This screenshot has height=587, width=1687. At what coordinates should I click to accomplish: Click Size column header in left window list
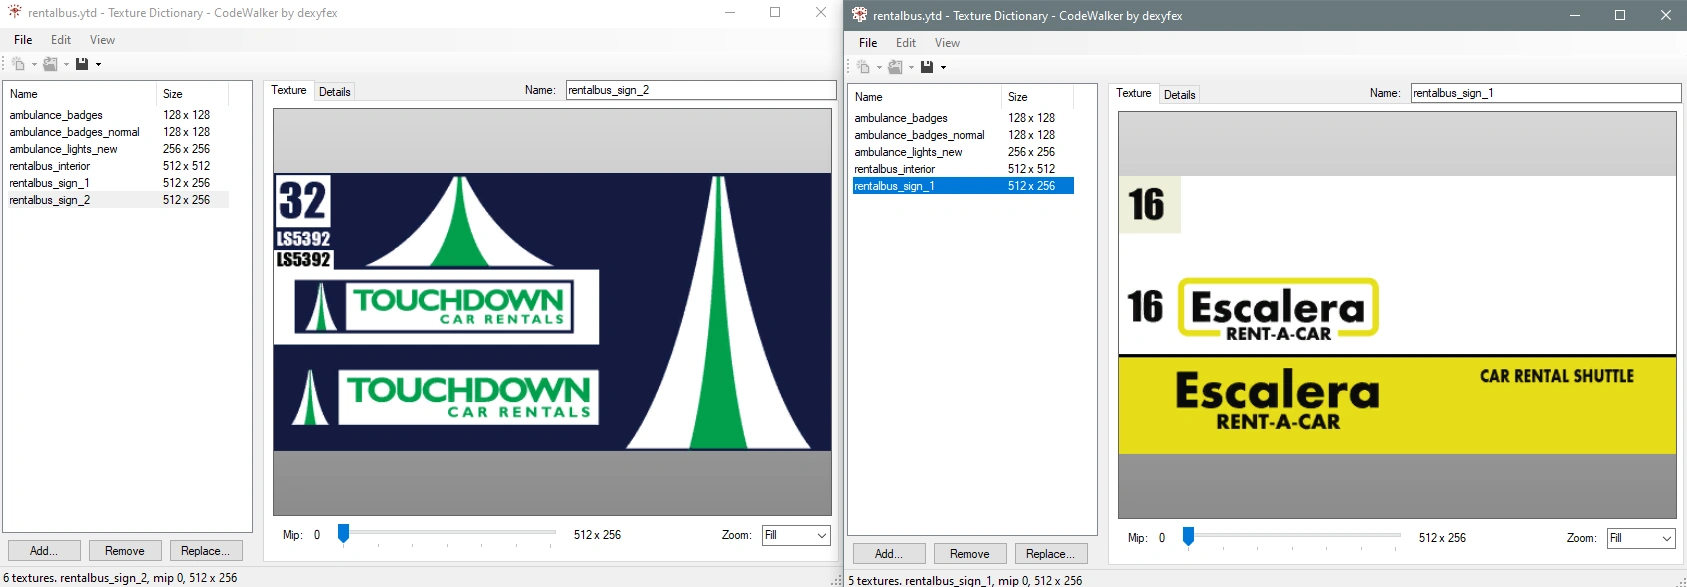pos(193,94)
